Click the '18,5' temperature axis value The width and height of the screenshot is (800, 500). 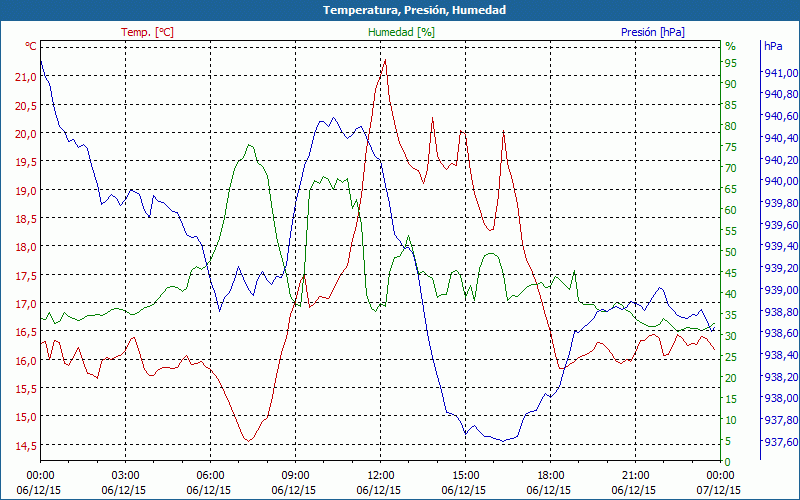pyautogui.click(x=27, y=219)
